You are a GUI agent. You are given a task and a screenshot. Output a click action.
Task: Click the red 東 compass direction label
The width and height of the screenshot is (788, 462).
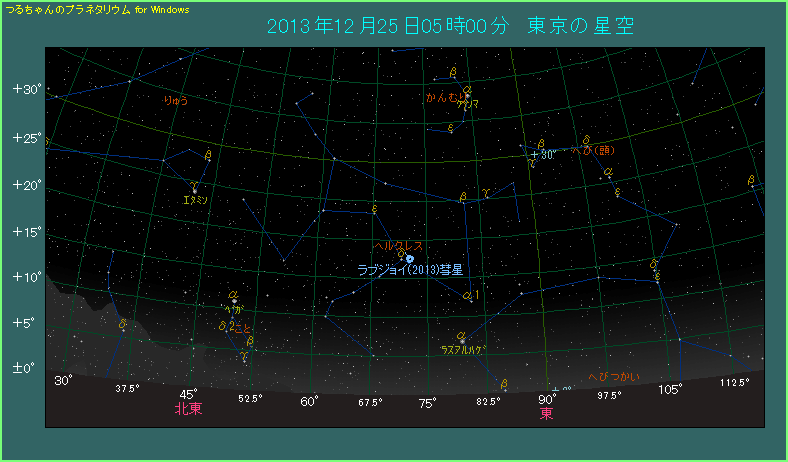click(x=547, y=412)
